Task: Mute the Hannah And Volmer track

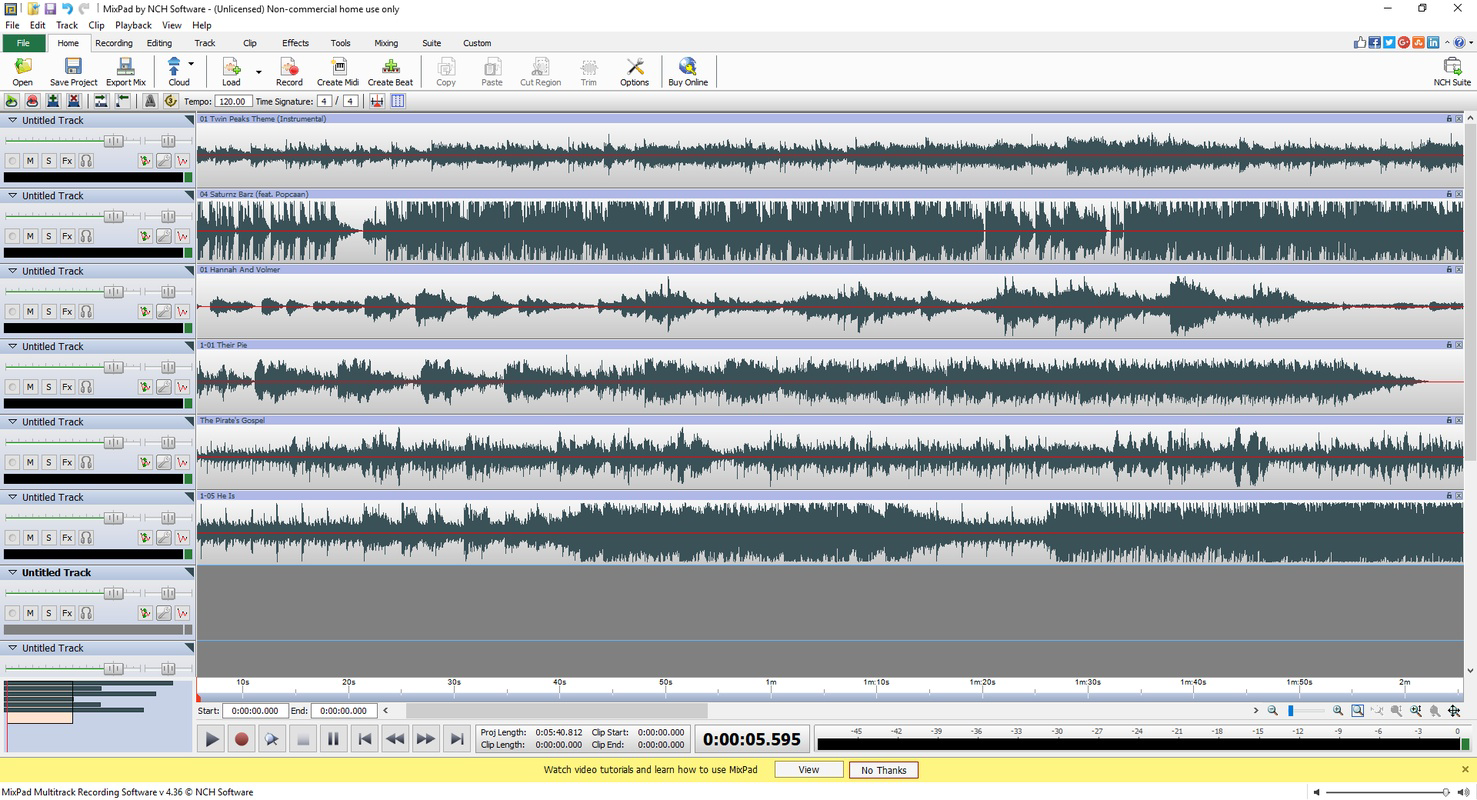Action: click(30, 311)
